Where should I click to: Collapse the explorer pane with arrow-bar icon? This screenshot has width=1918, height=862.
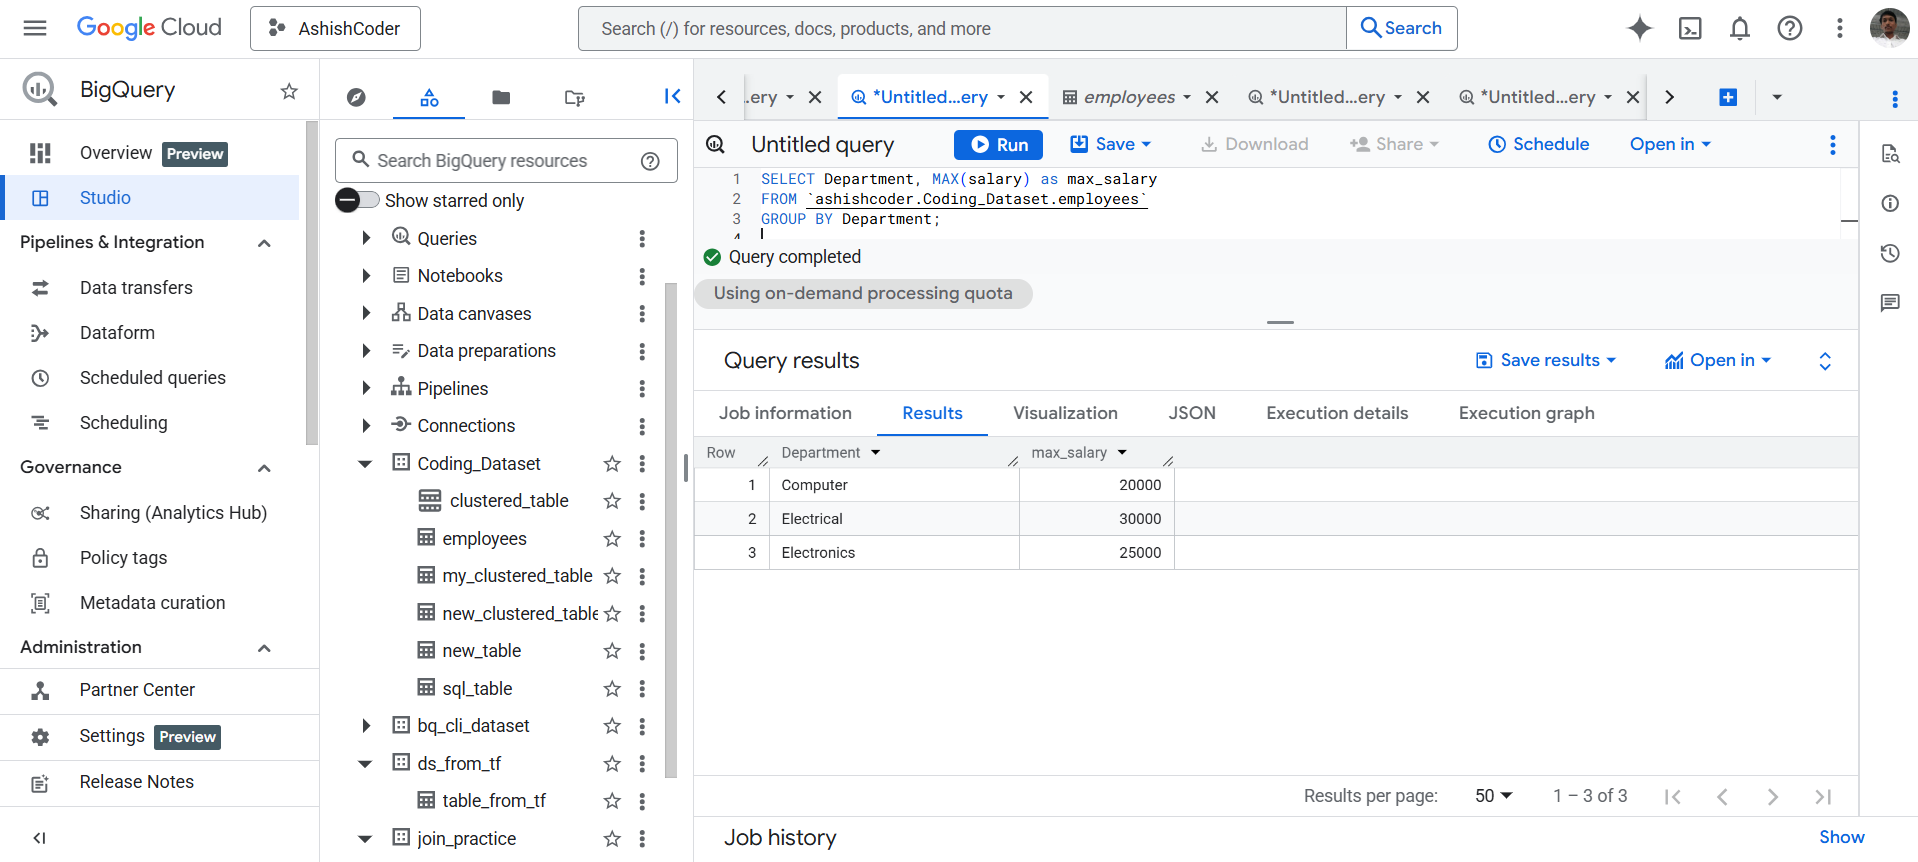pyautogui.click(x=672, y=96)
